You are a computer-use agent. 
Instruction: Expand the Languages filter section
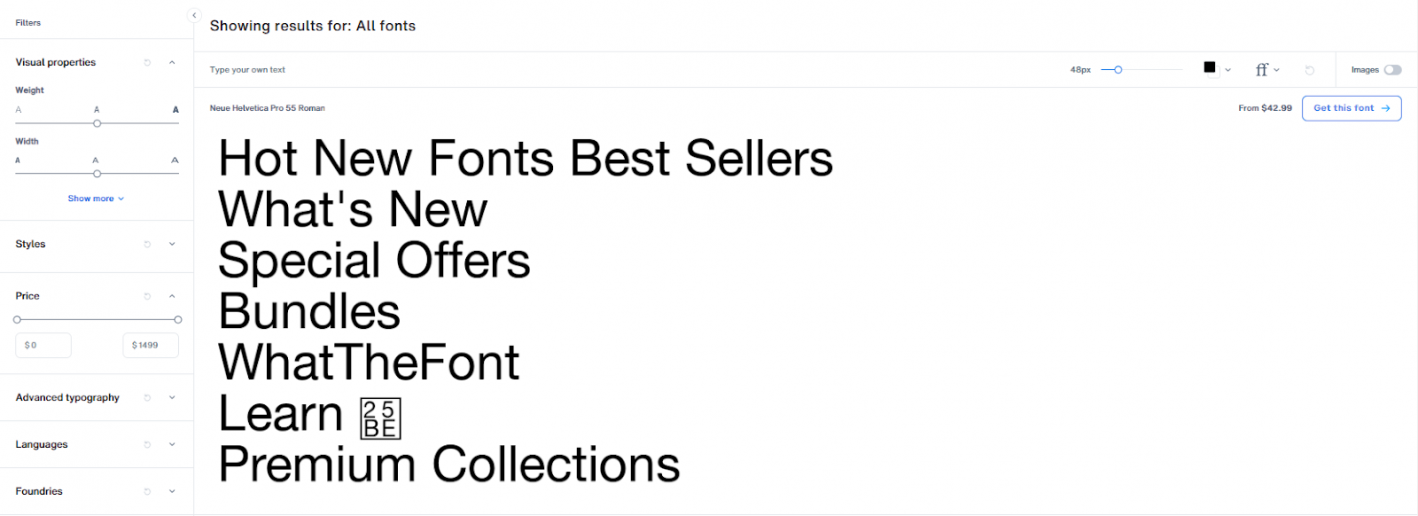click(172, 445)
